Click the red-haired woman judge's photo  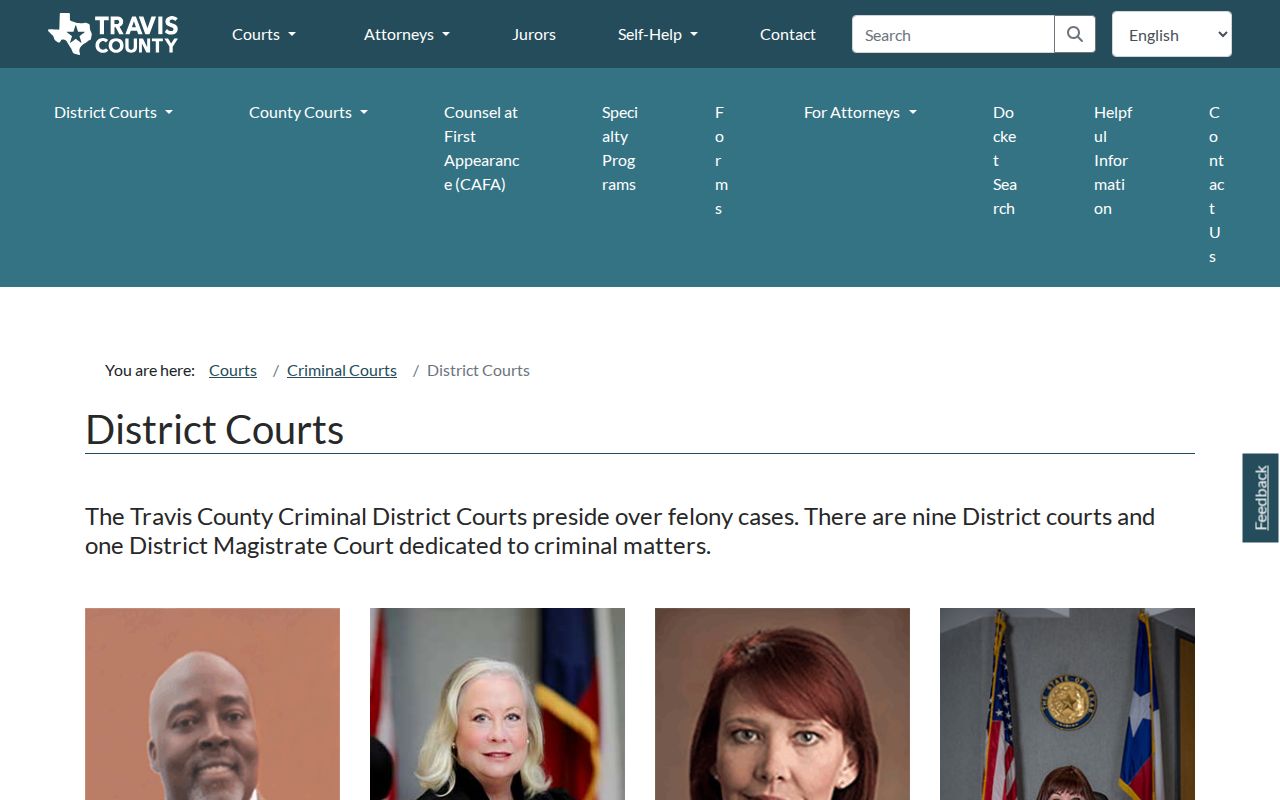(782, 704)
